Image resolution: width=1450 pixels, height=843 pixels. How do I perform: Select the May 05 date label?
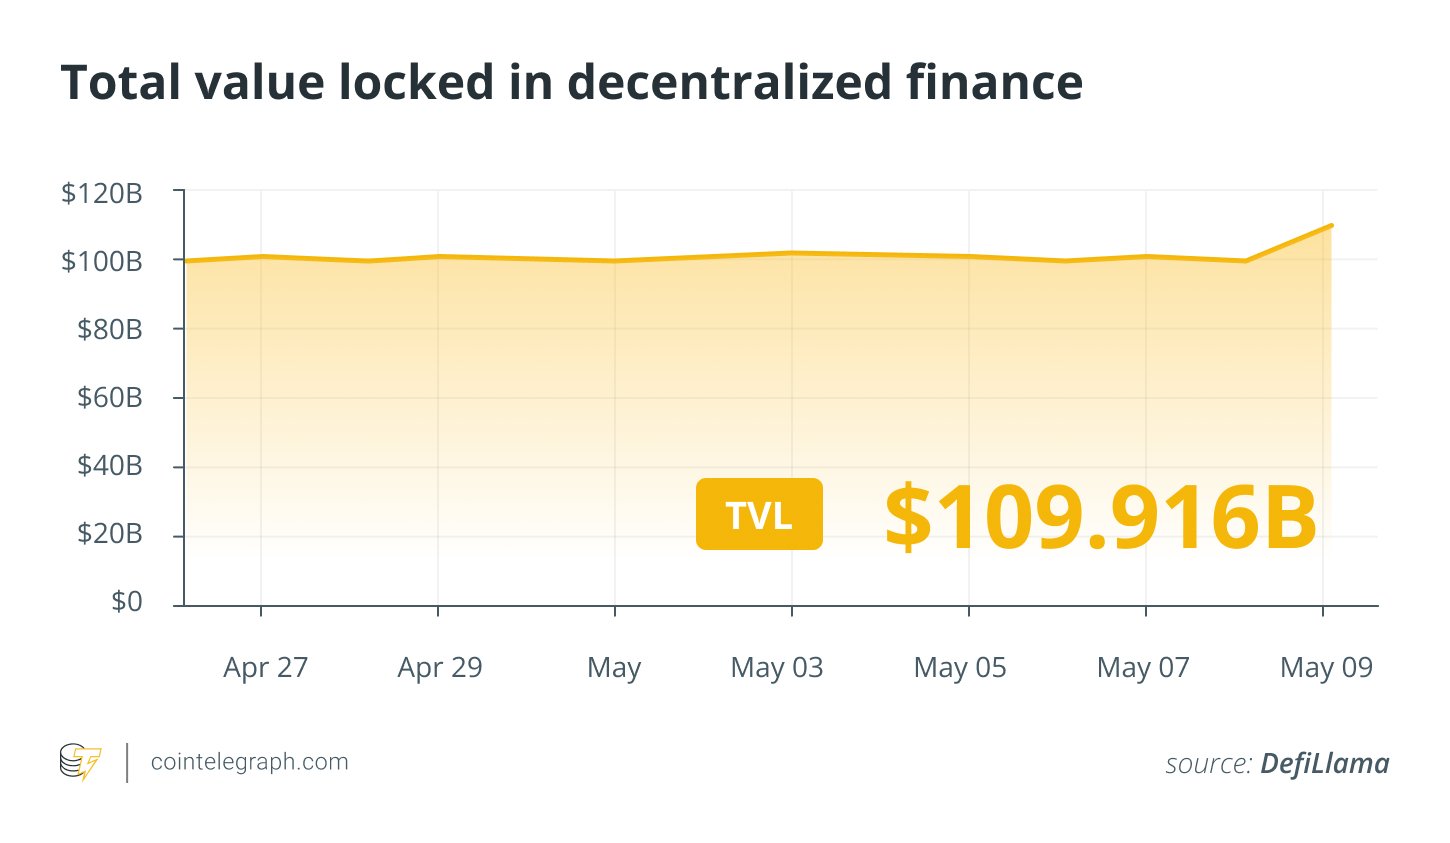(960, 668)
